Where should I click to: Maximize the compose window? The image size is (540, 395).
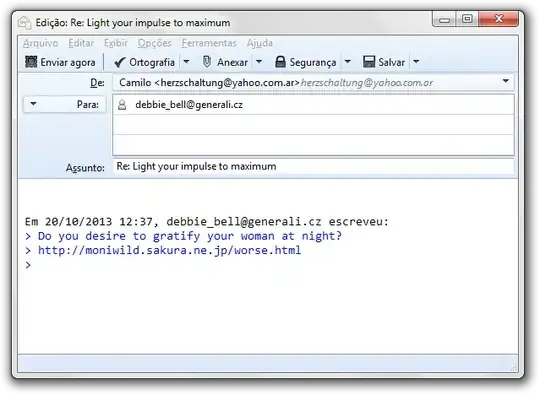(x=467, y=19)
